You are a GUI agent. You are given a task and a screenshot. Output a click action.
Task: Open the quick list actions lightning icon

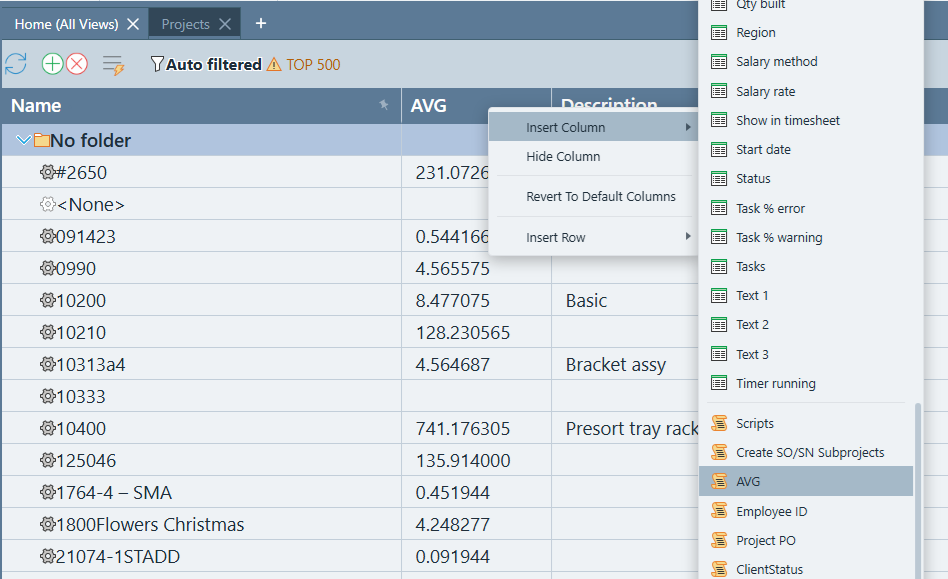(113, 65)
